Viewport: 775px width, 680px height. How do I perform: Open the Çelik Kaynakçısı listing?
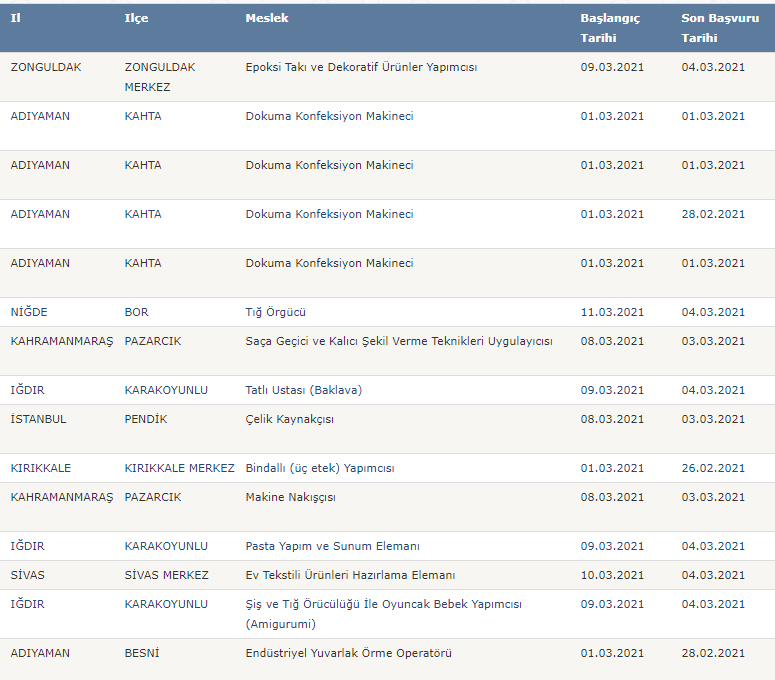coord(289,420)
